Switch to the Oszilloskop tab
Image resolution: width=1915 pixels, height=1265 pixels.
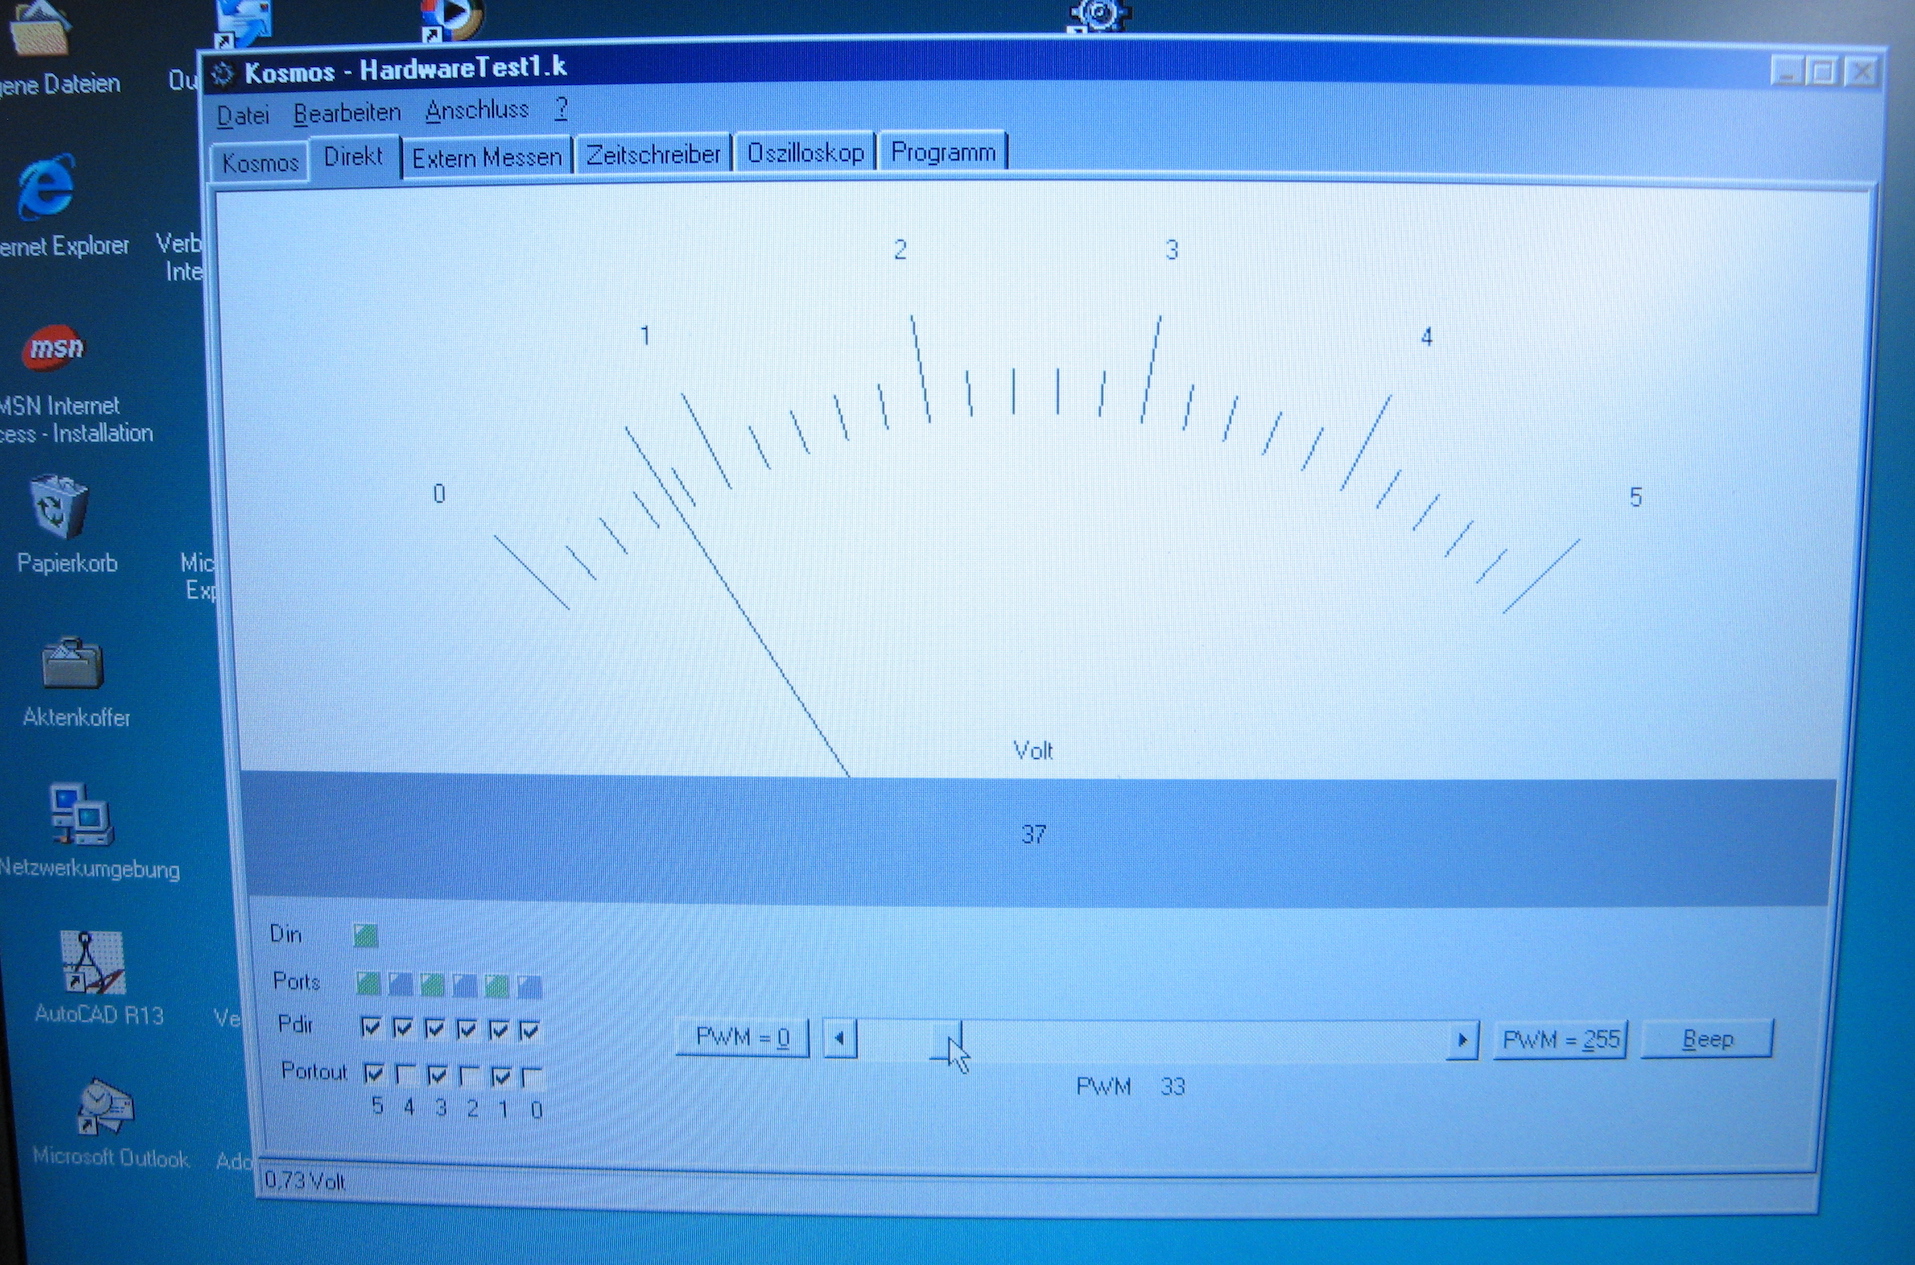pyautogui.click(x=805, y=153)
